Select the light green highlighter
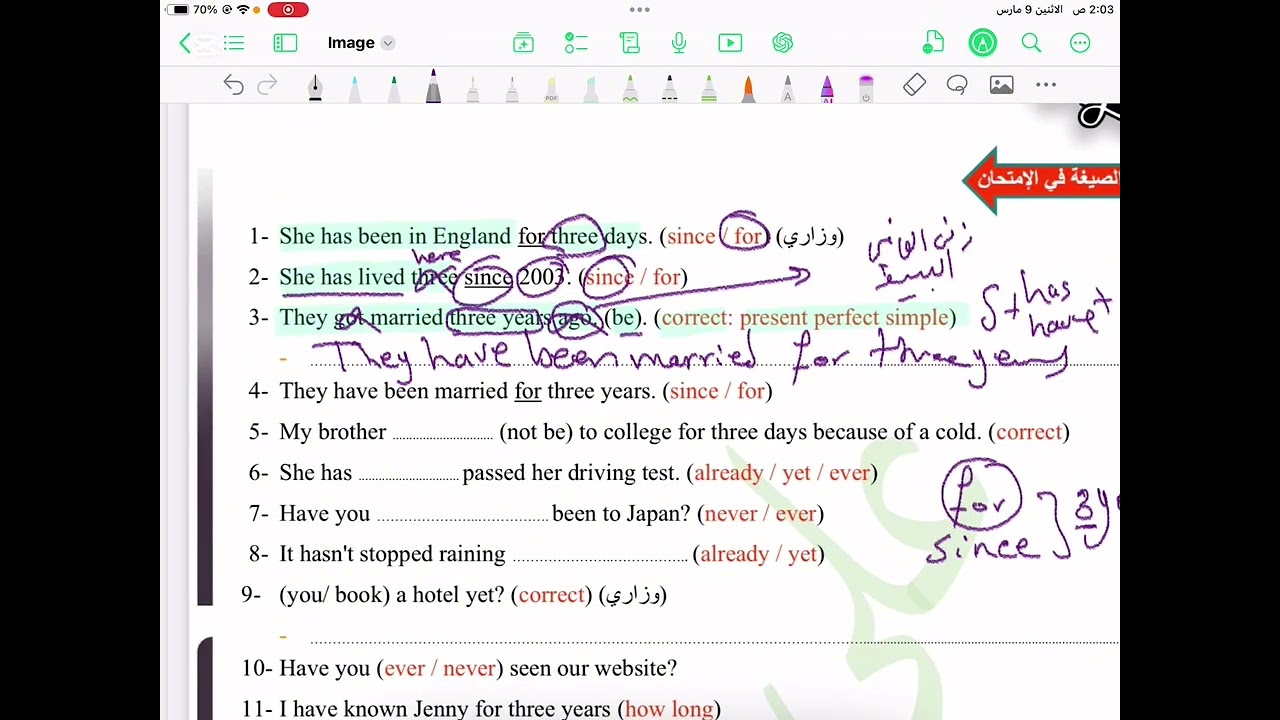This screenshot has height=720, width=1280. (591, 87)
